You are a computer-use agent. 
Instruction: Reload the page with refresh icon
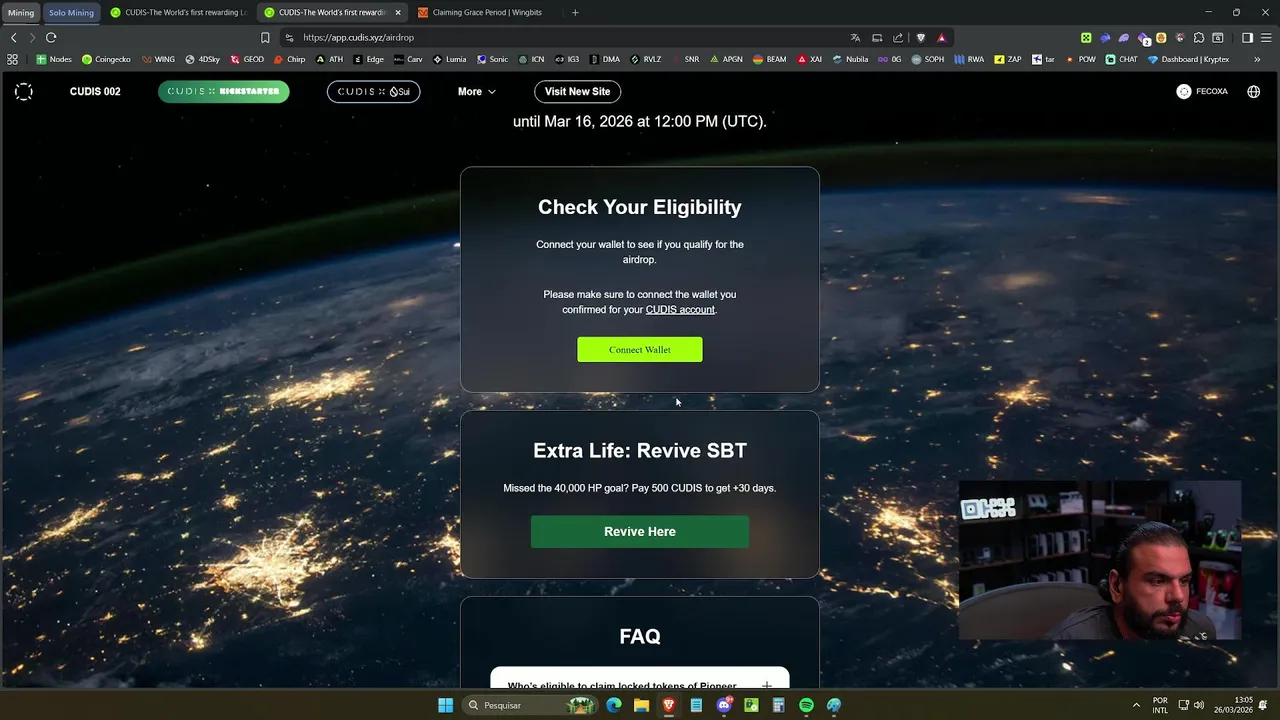tap(51, 37)
